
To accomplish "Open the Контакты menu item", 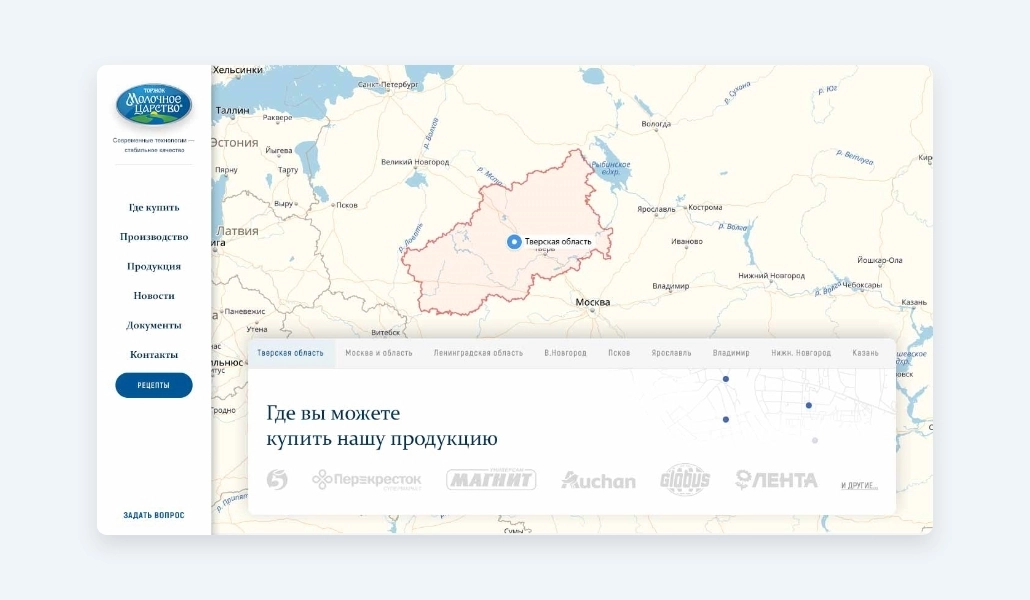I will (154, 355).
